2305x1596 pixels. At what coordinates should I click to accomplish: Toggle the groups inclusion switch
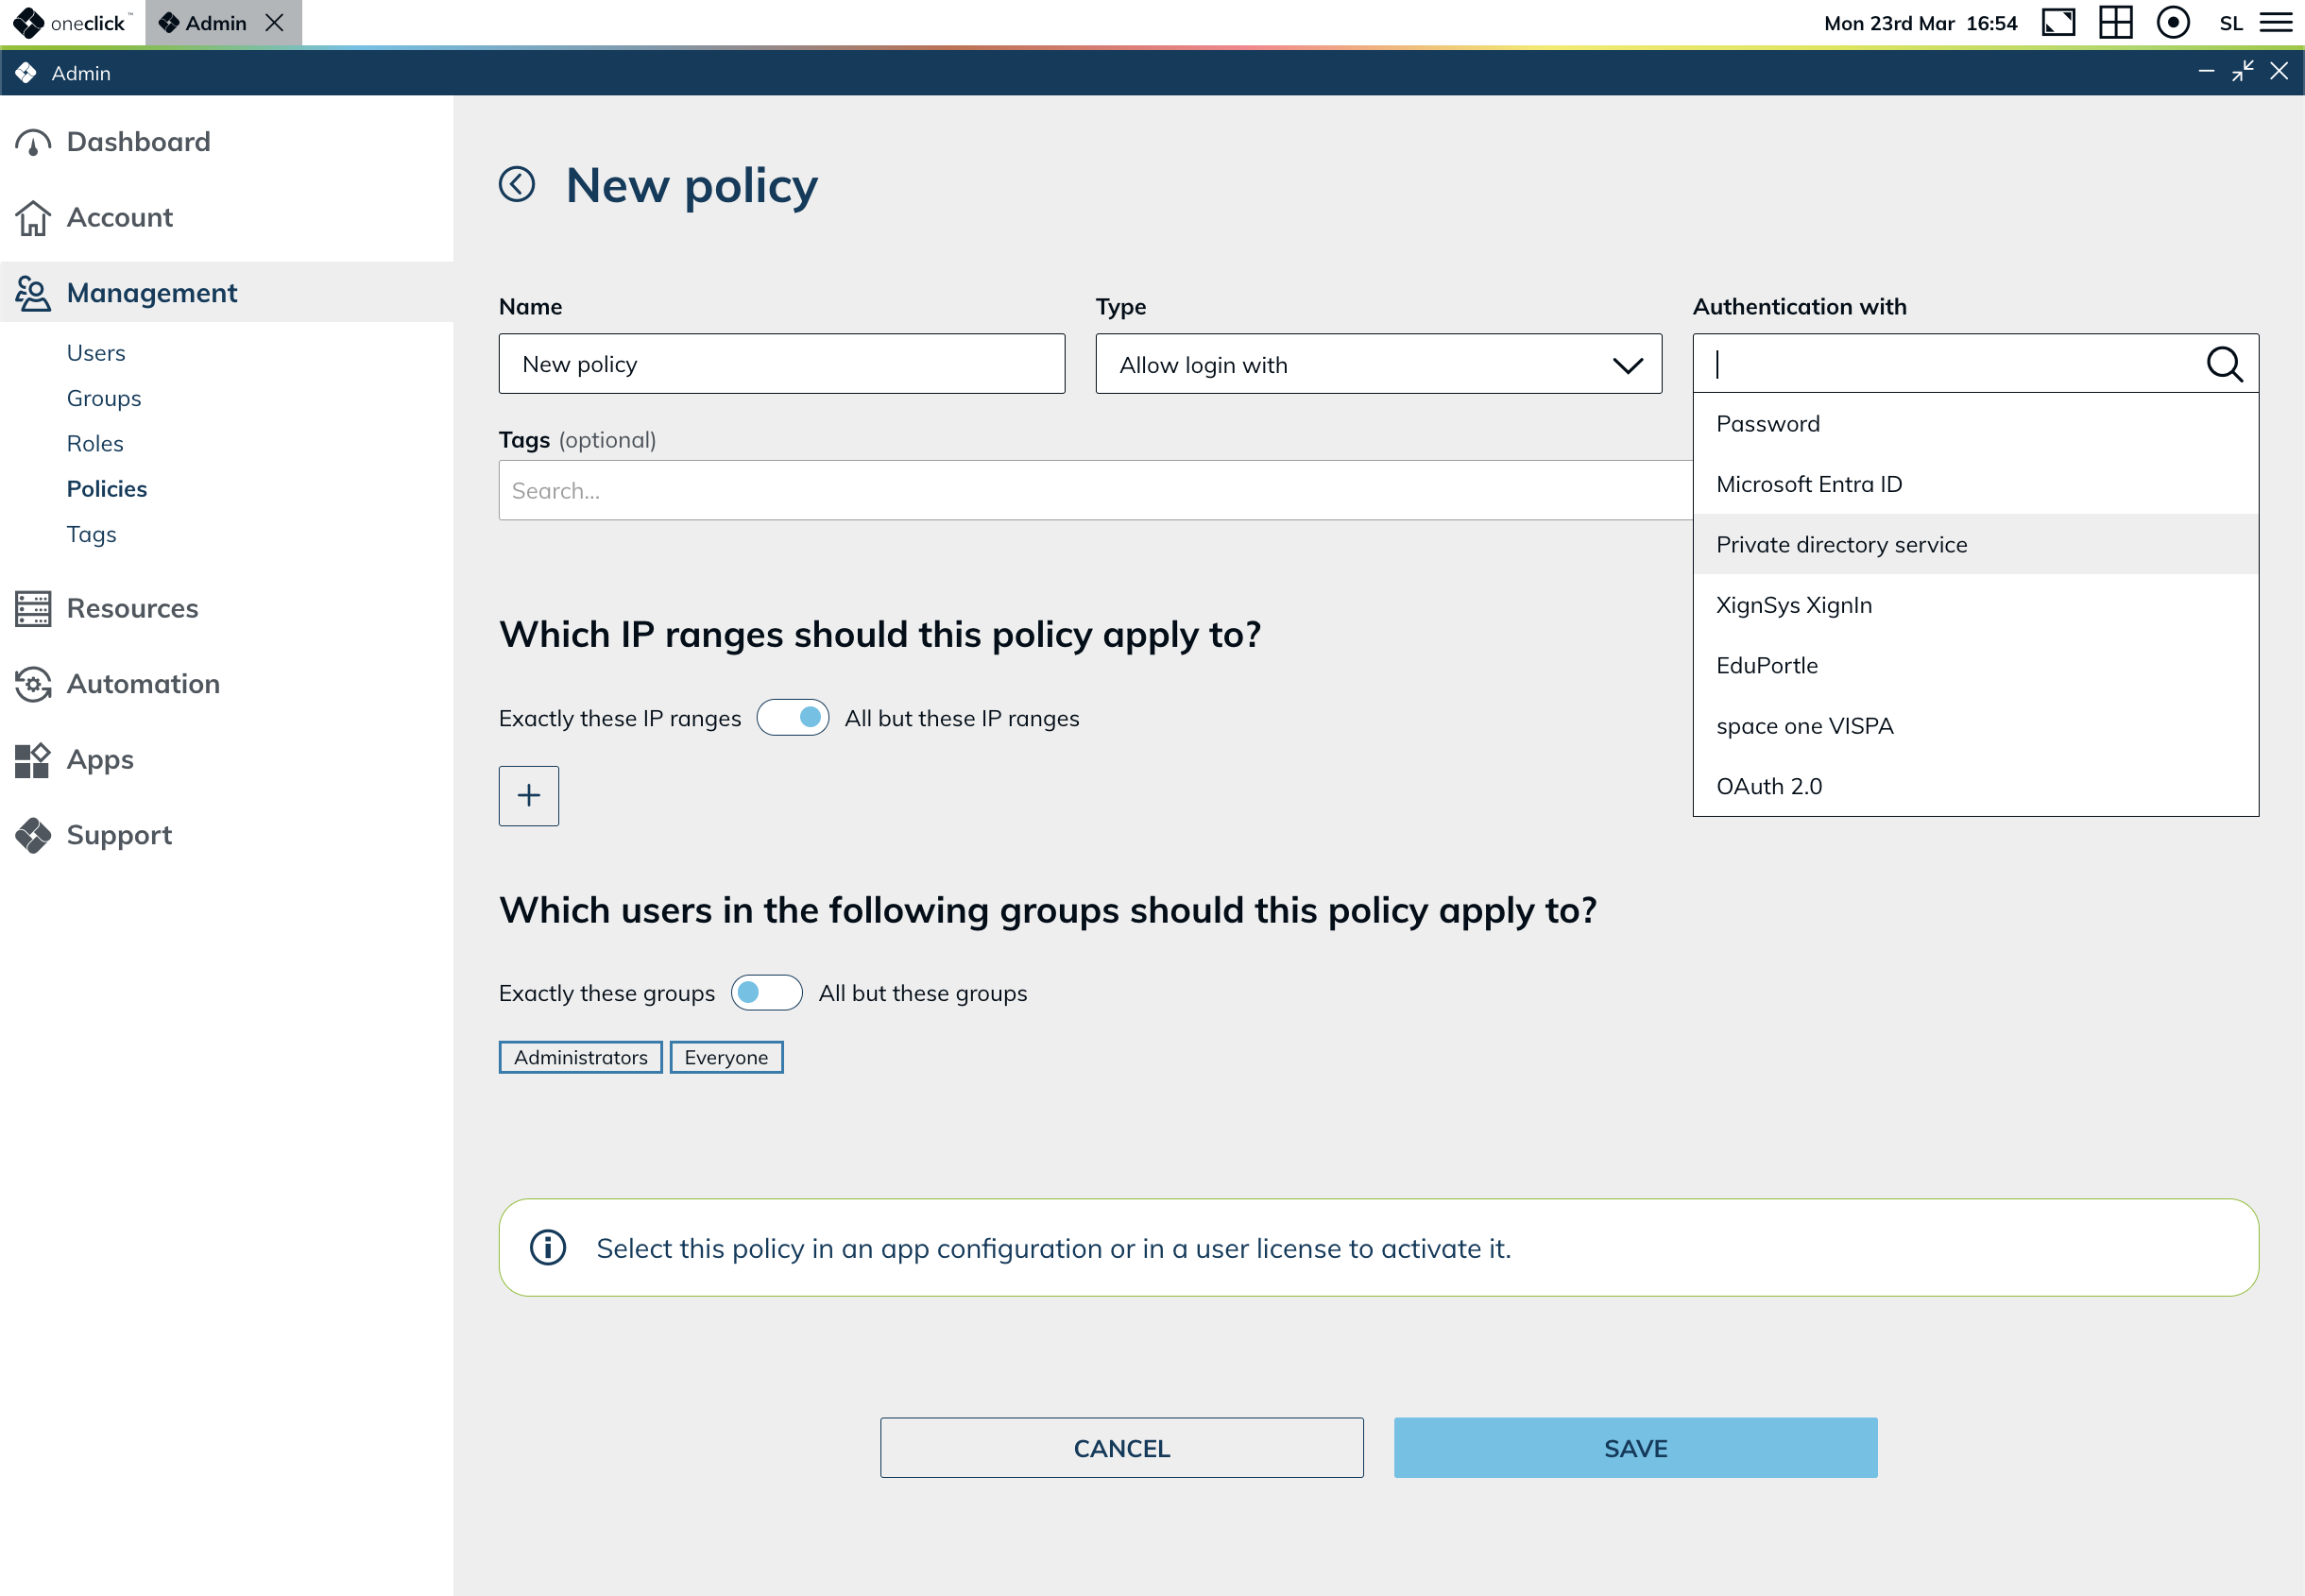coord(766,993)
